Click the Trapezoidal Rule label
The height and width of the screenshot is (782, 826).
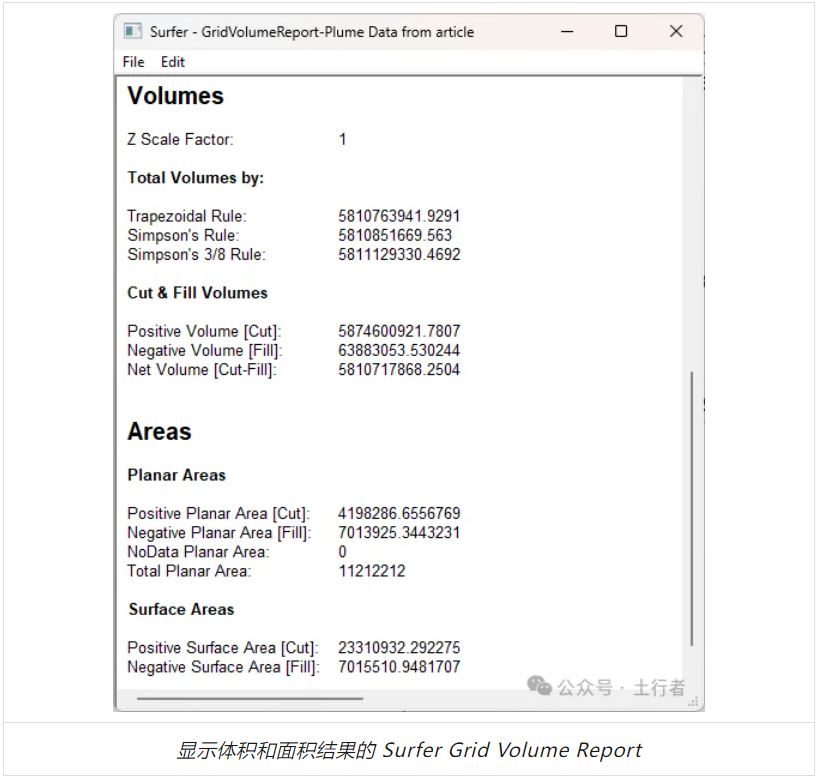(187, 216)
